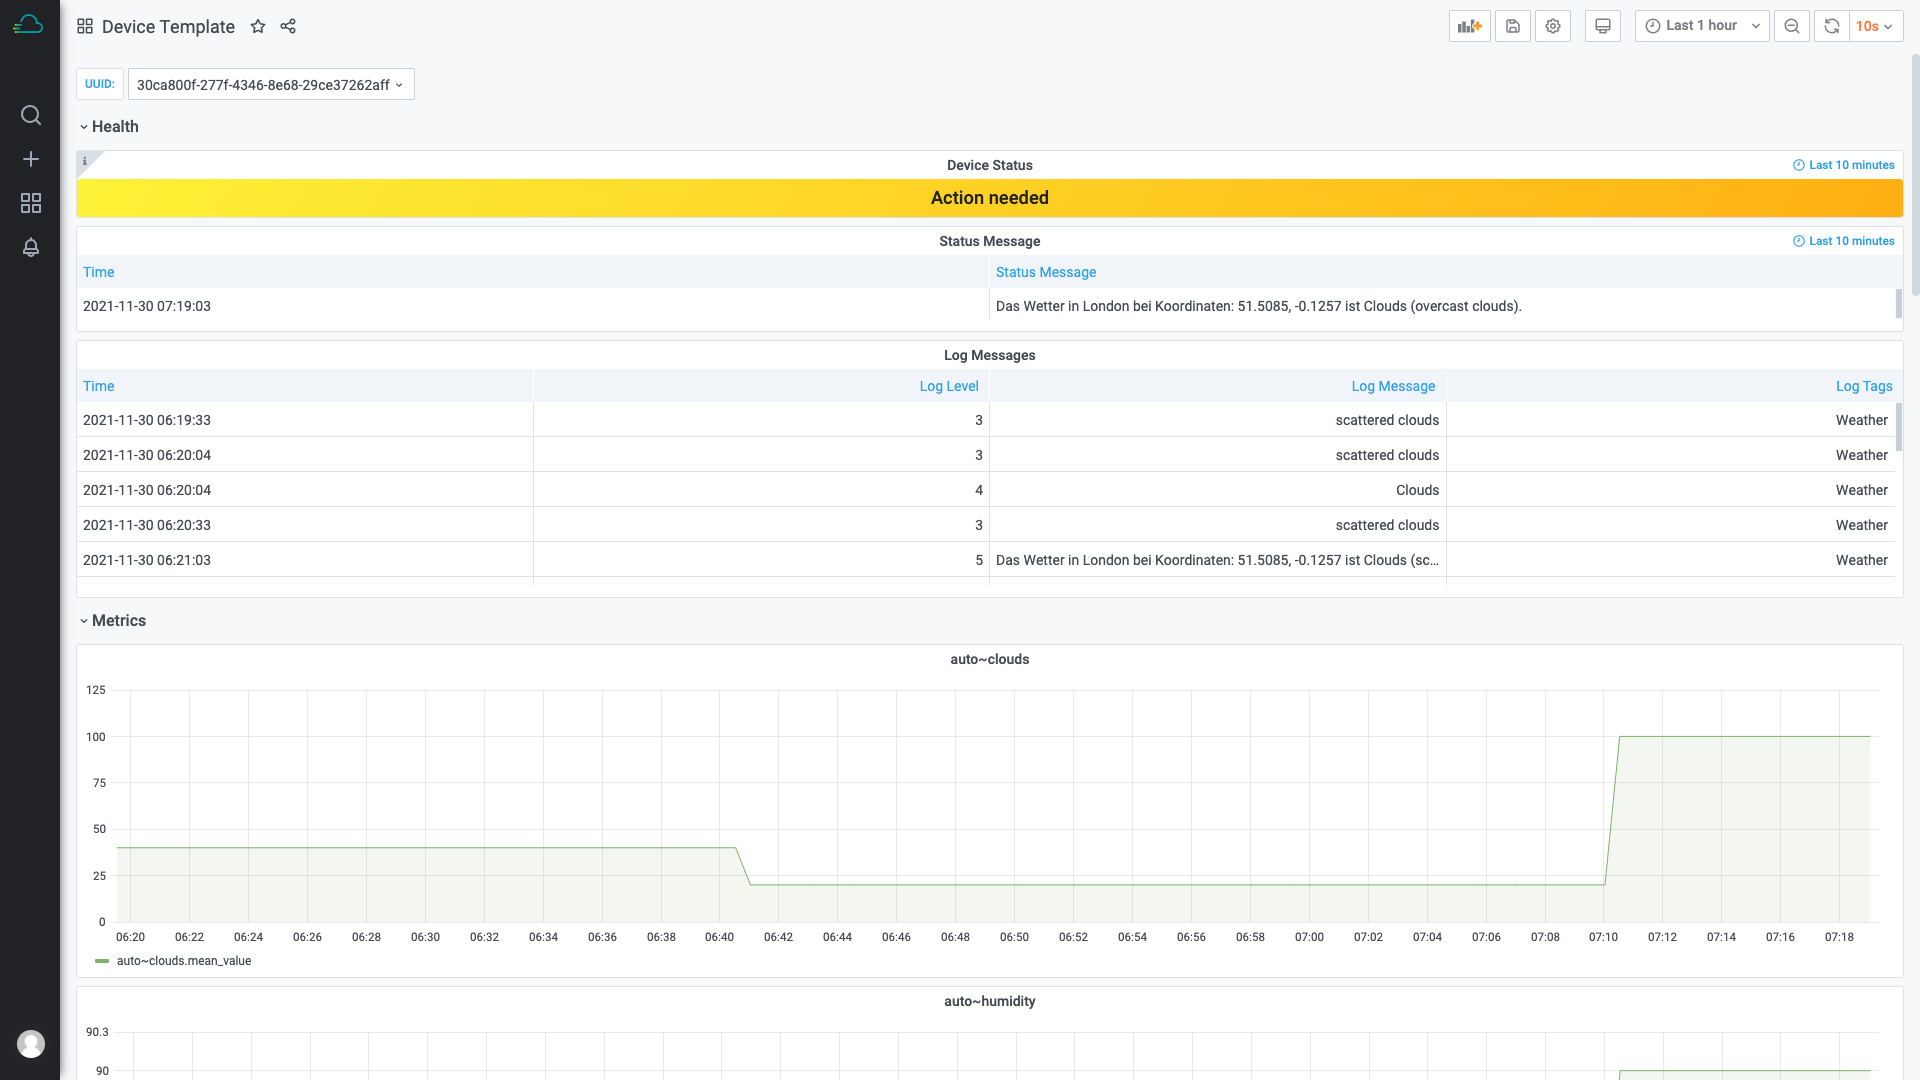Image resolution: width=1920 pixels, height=1080 pixels.
Task: Enable TV cycle view mode
Action: [1603, 26]
